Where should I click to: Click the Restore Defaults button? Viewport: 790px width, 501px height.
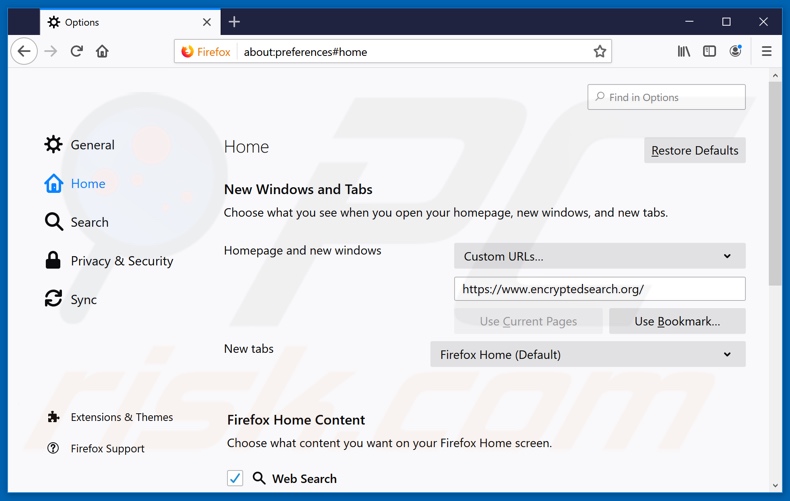[x=694, y=150]
